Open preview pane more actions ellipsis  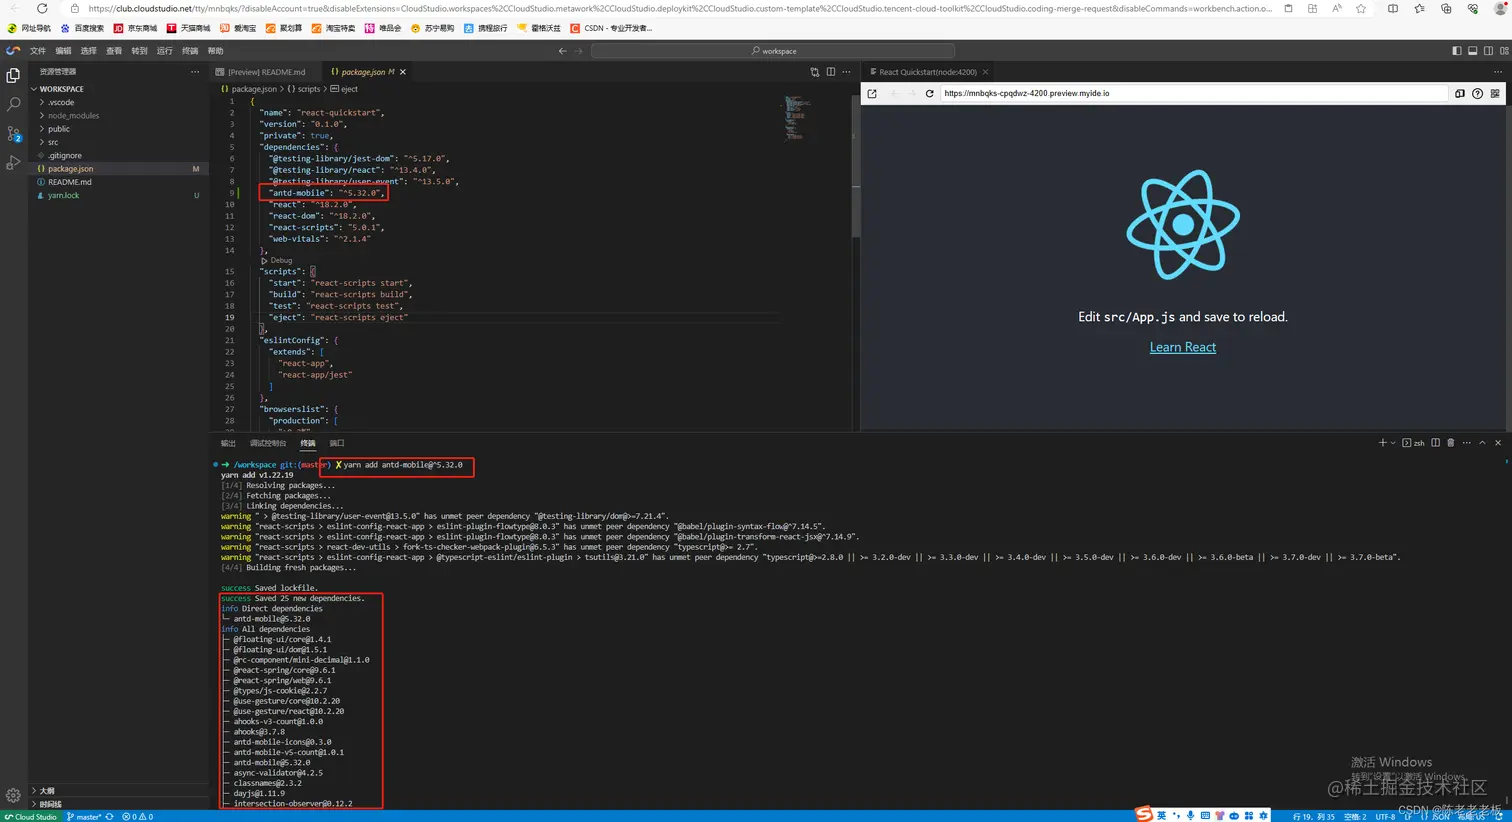1498,72
